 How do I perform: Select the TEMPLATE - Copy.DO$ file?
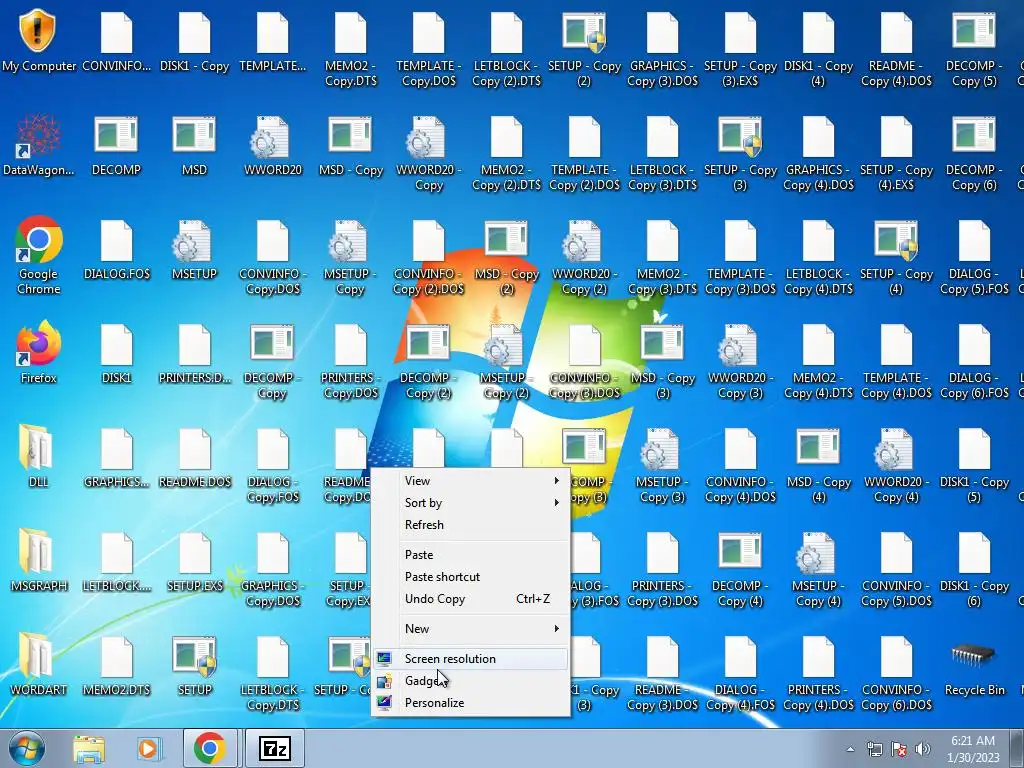428,48
